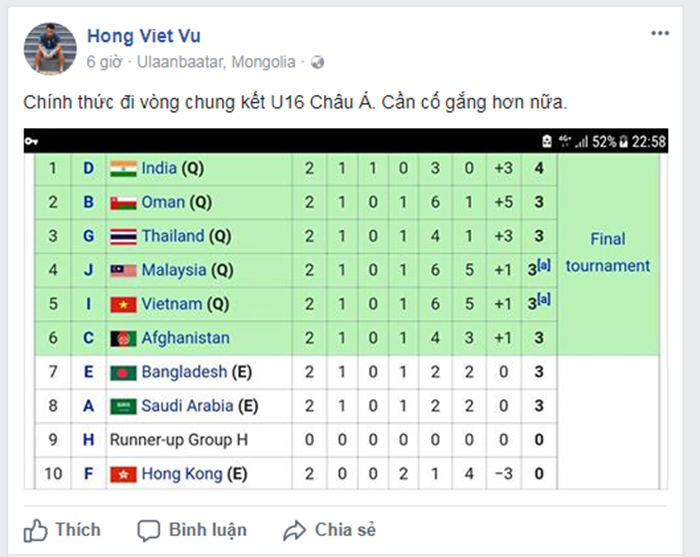Click the [a] footnote in the Malaysia row
This screenshot has width=700, height=557.
(x=543, y=265)
